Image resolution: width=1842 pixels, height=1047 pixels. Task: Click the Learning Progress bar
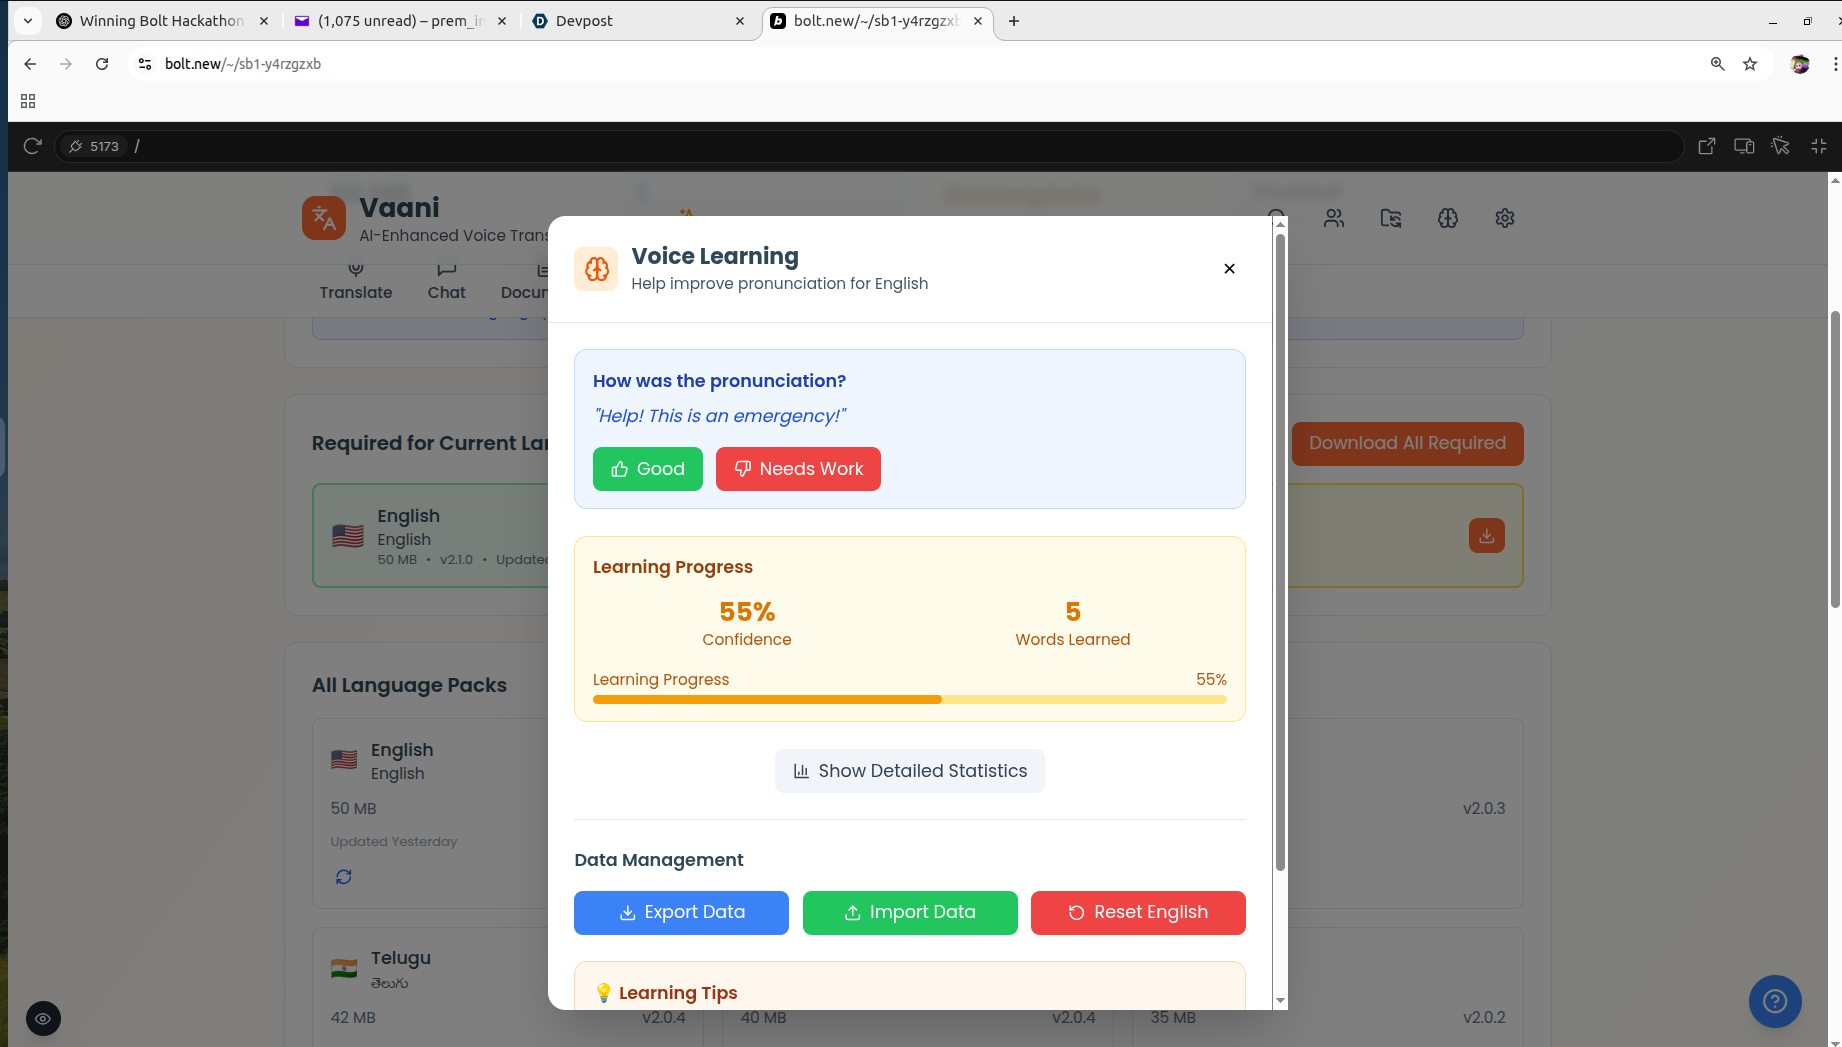tap(910, 700)
